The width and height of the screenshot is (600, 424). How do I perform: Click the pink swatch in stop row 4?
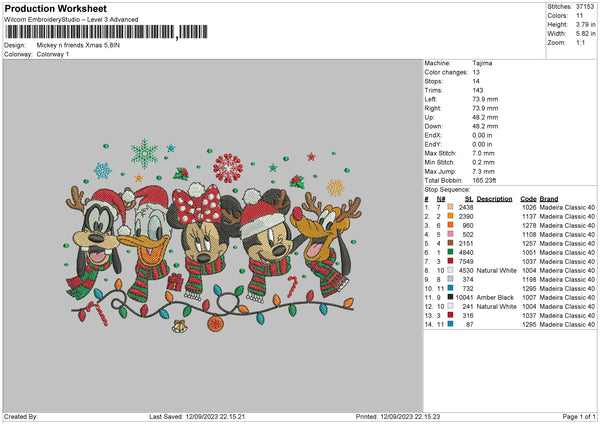pyautogui.click(x=450, y=234)
